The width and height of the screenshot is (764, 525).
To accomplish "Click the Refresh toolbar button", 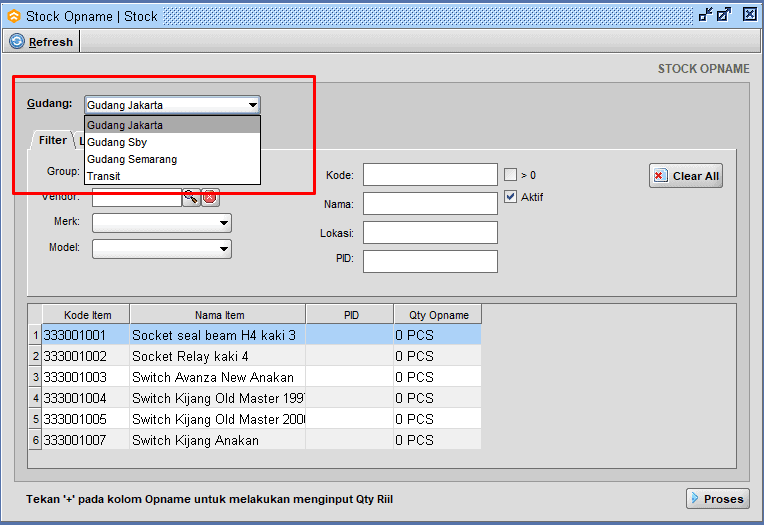I will 41,42.
